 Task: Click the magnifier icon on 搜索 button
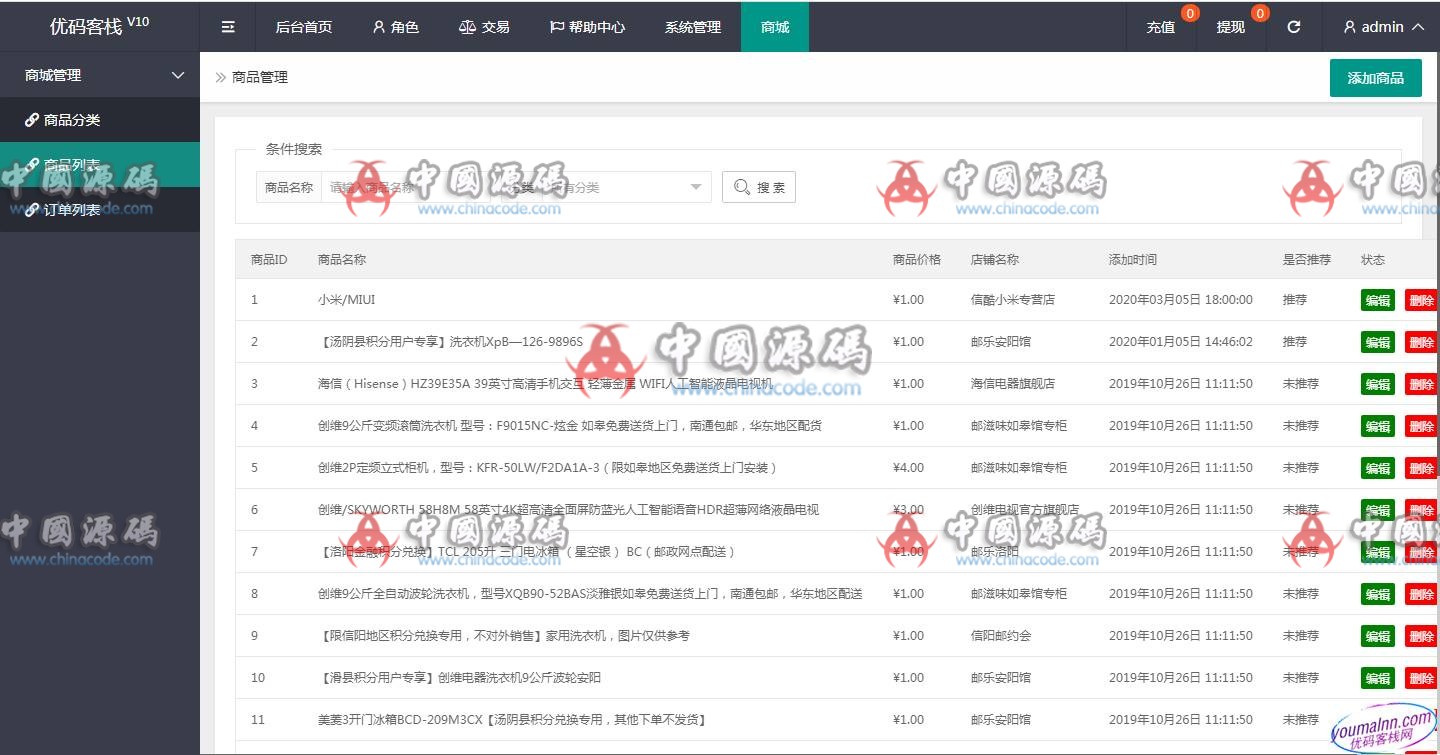741,187
